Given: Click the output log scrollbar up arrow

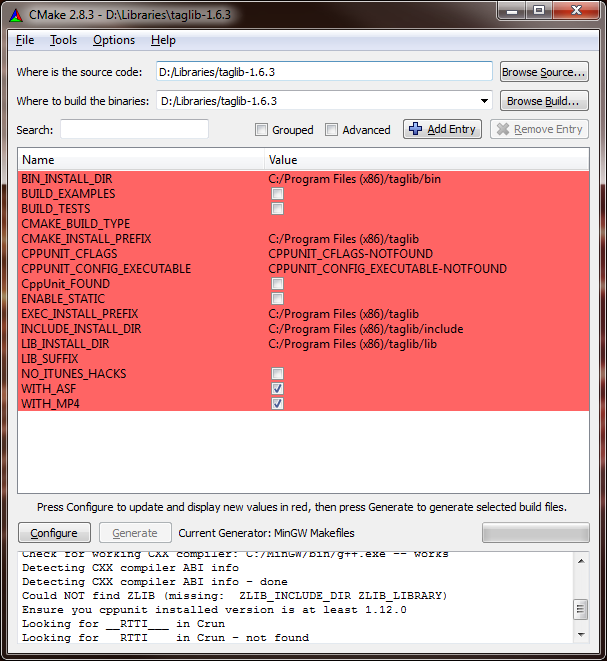Looking at the screenshot, I should click(581, 561).
